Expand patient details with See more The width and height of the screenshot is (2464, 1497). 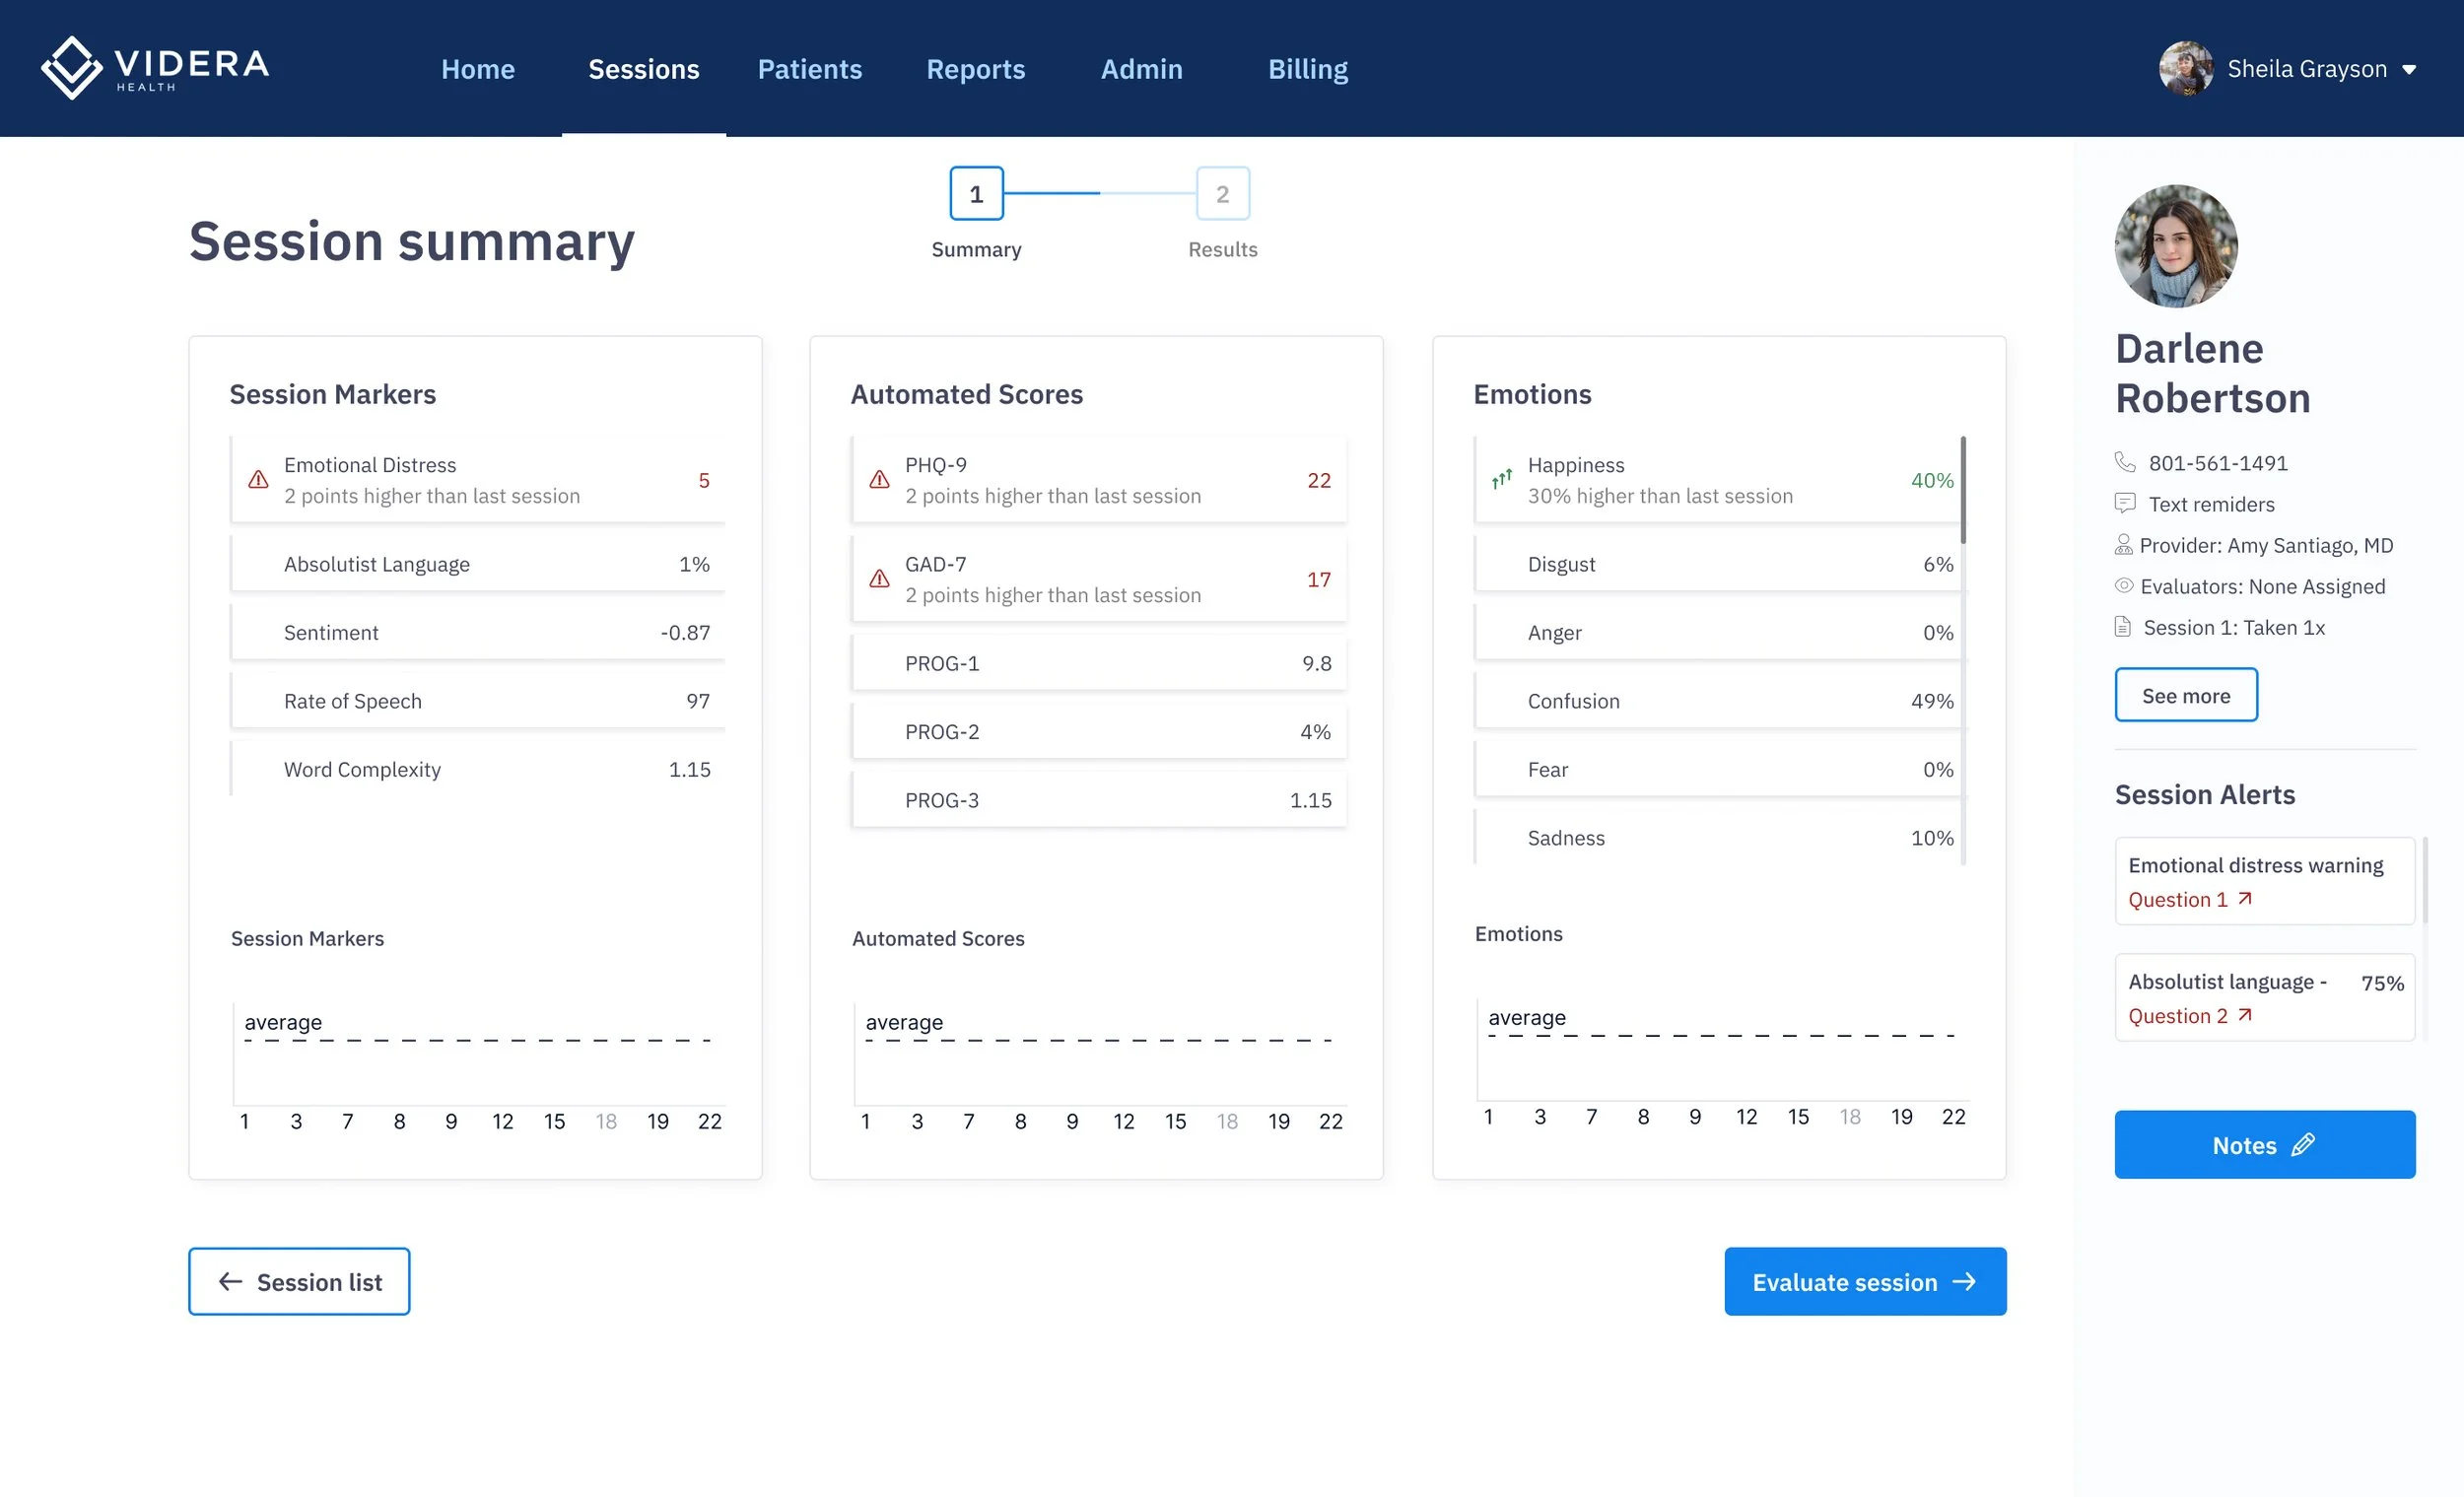click(2185, 695)
